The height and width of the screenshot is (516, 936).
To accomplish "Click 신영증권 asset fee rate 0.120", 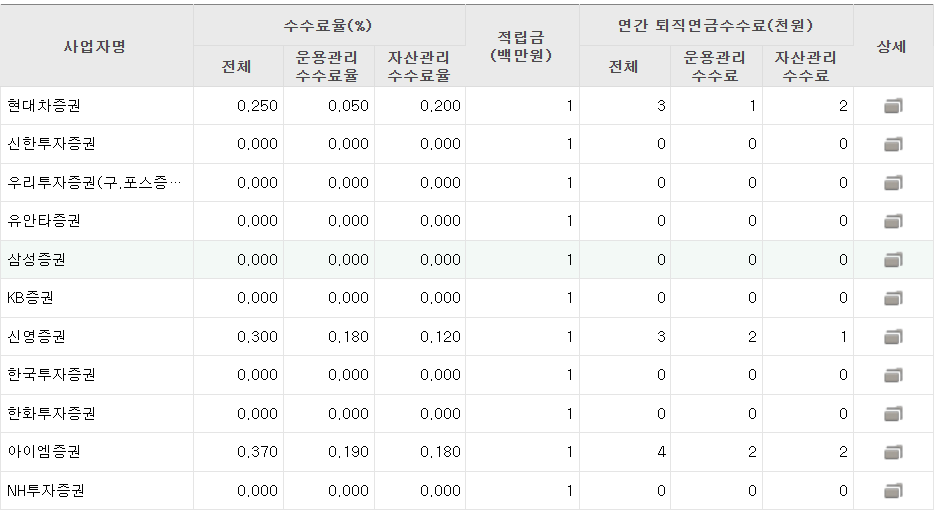I will click(x=441, y=337).
